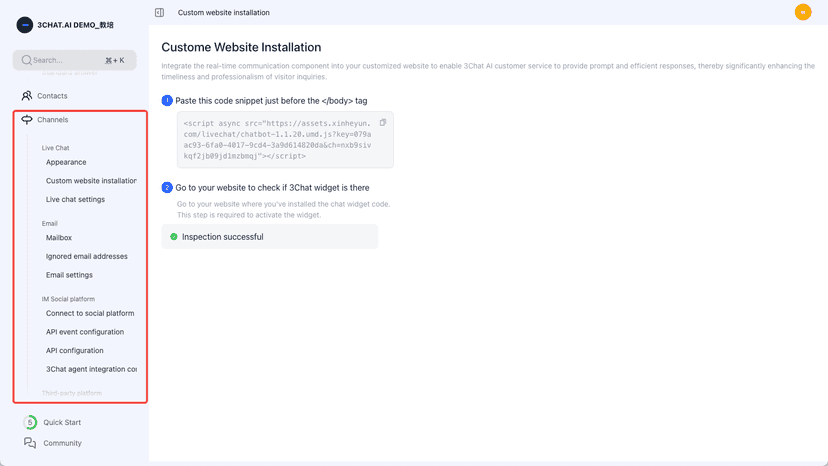The height and width of the screenshot is (466, 828).
Task: Click the Custome Website Installation heading
Action: tap(241, 47)
